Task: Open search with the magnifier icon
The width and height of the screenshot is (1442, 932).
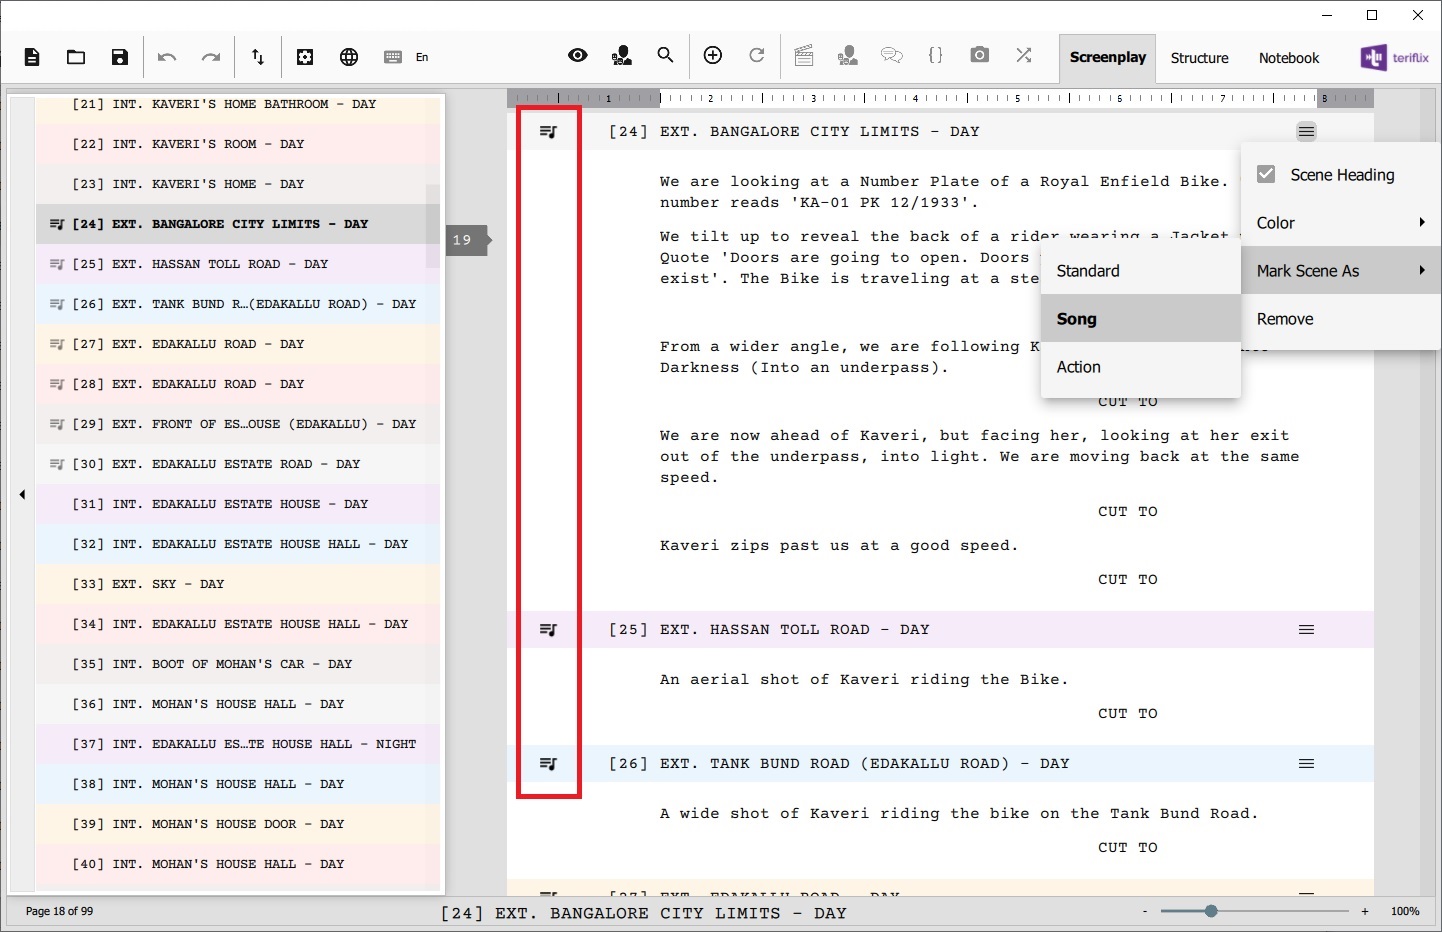Action: [x=665, y=55]
